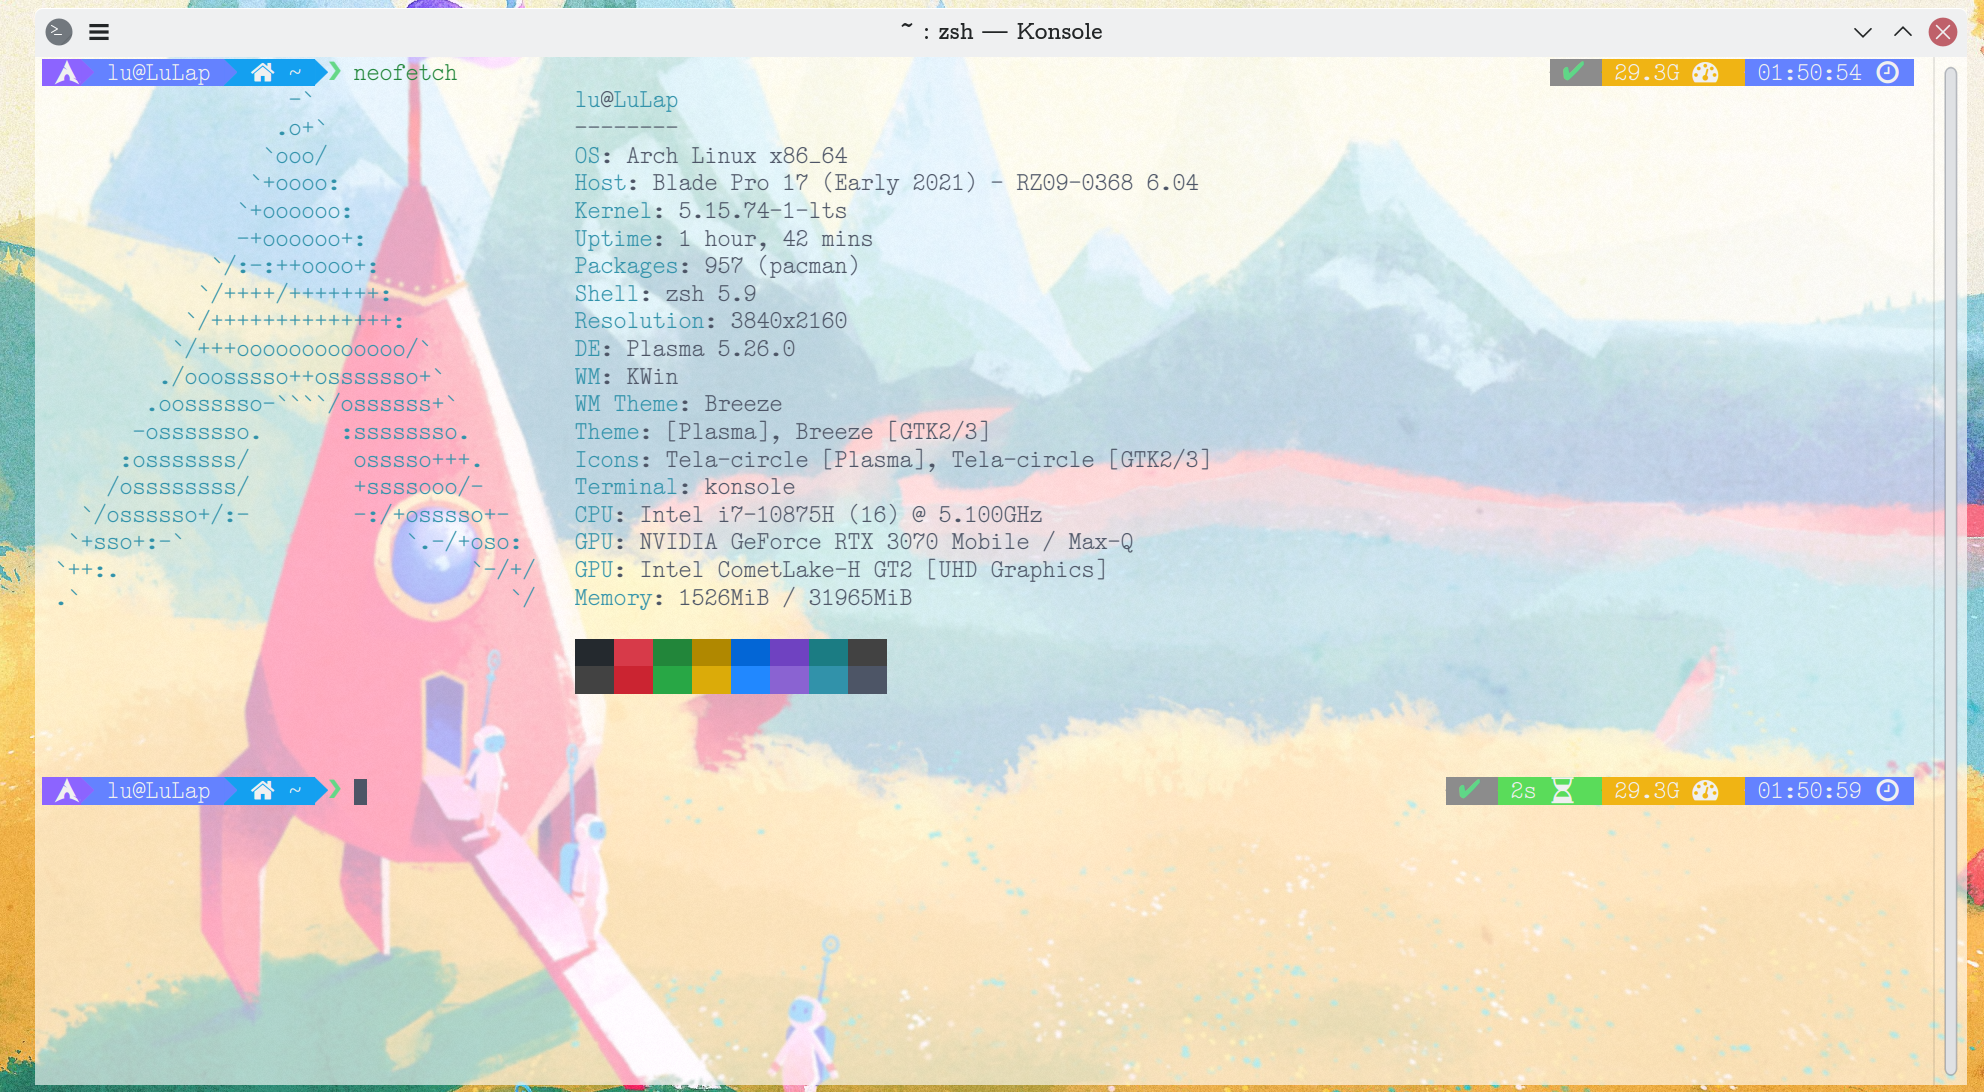The image size is (1984, 1092).
Task: Click the red color block in palette
Action: (633, 653)
